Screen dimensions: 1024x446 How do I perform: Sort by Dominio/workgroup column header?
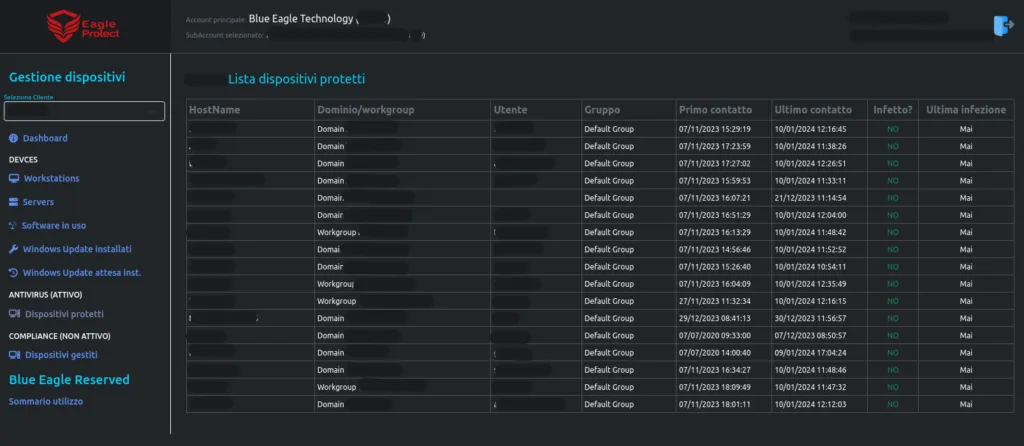(x=366, y=110)
